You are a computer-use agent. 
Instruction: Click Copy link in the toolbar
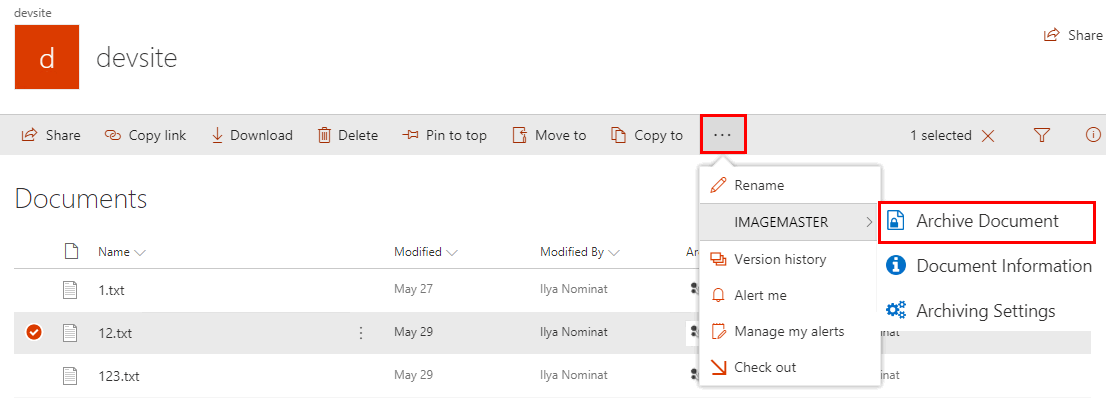pos(145,135)
